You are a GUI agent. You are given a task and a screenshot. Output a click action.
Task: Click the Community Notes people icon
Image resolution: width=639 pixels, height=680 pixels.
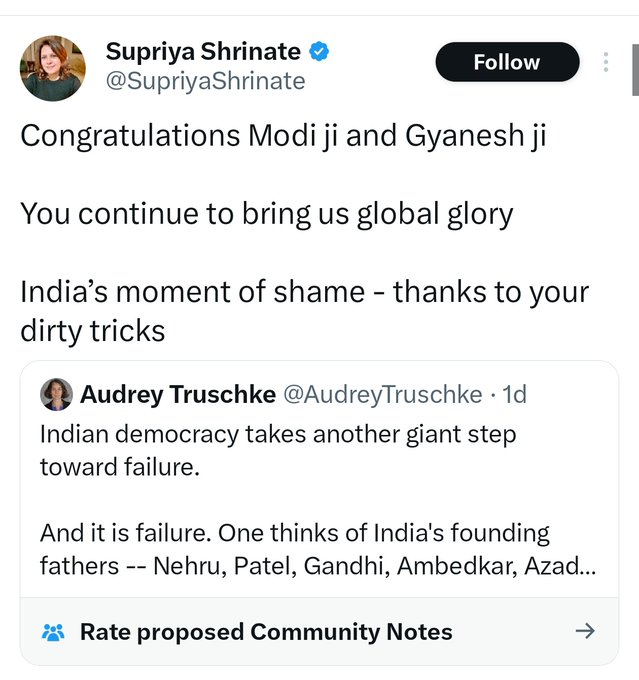pyautogui.click(x=53, y=632)
